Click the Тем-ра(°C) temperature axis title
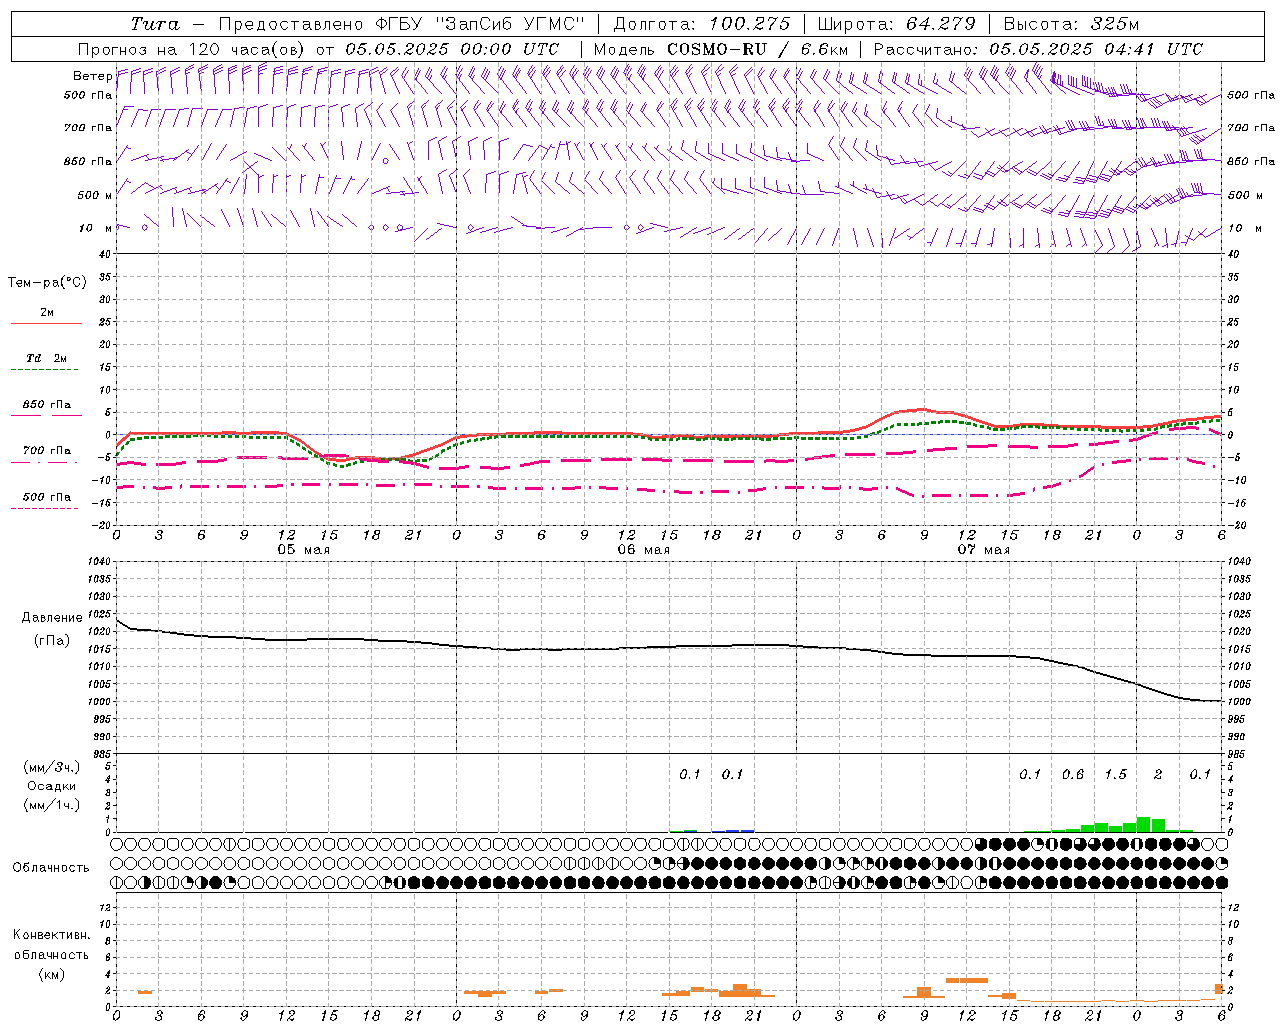 tap(47, 283)
